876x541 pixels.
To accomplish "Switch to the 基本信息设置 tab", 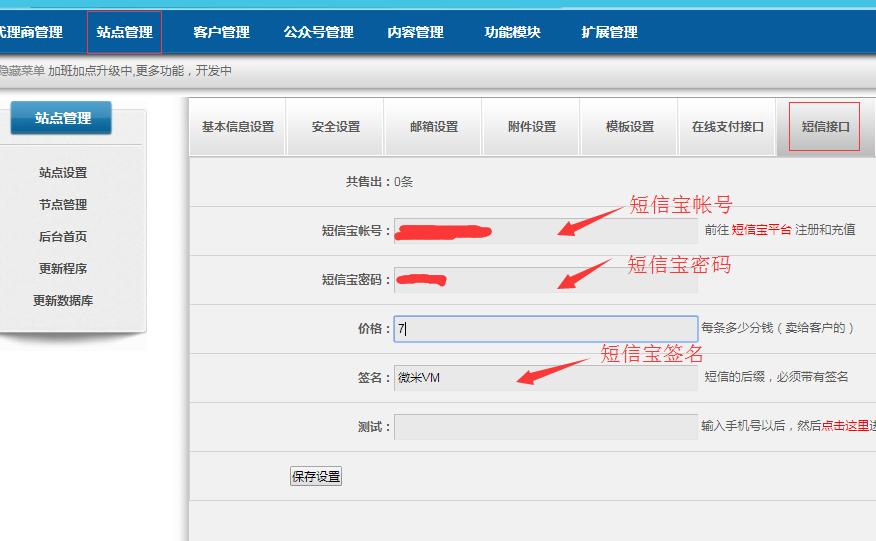I will pos(238,127).
